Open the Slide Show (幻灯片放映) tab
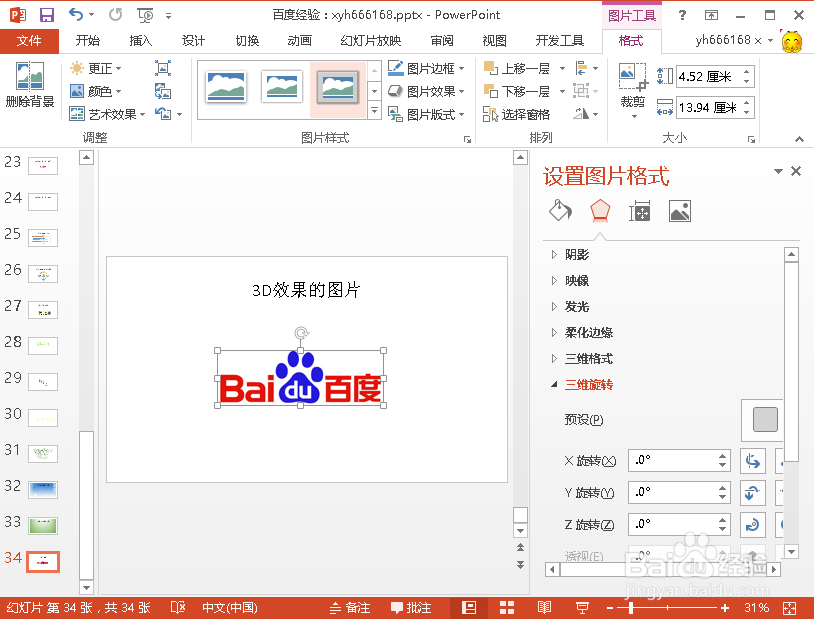814x619 pixels. click(371, 41)
